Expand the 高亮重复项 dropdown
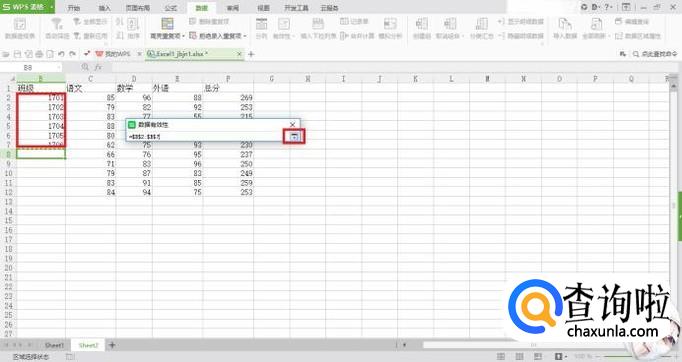Image resolution: width=682 pixels, height=362 pixels. click(184, 36)
